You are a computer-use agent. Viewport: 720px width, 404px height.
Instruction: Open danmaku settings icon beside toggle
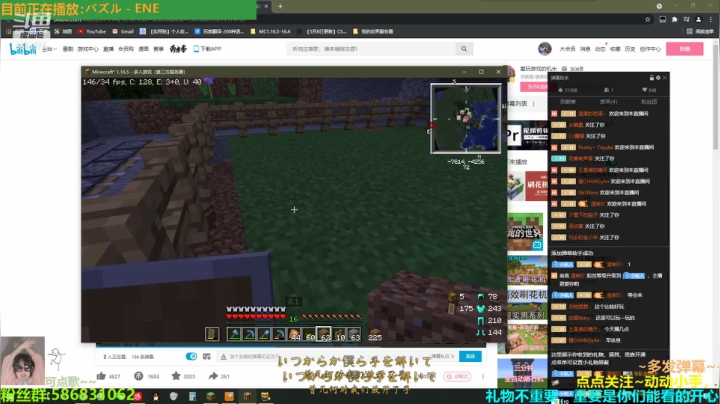tap(207, 356)
